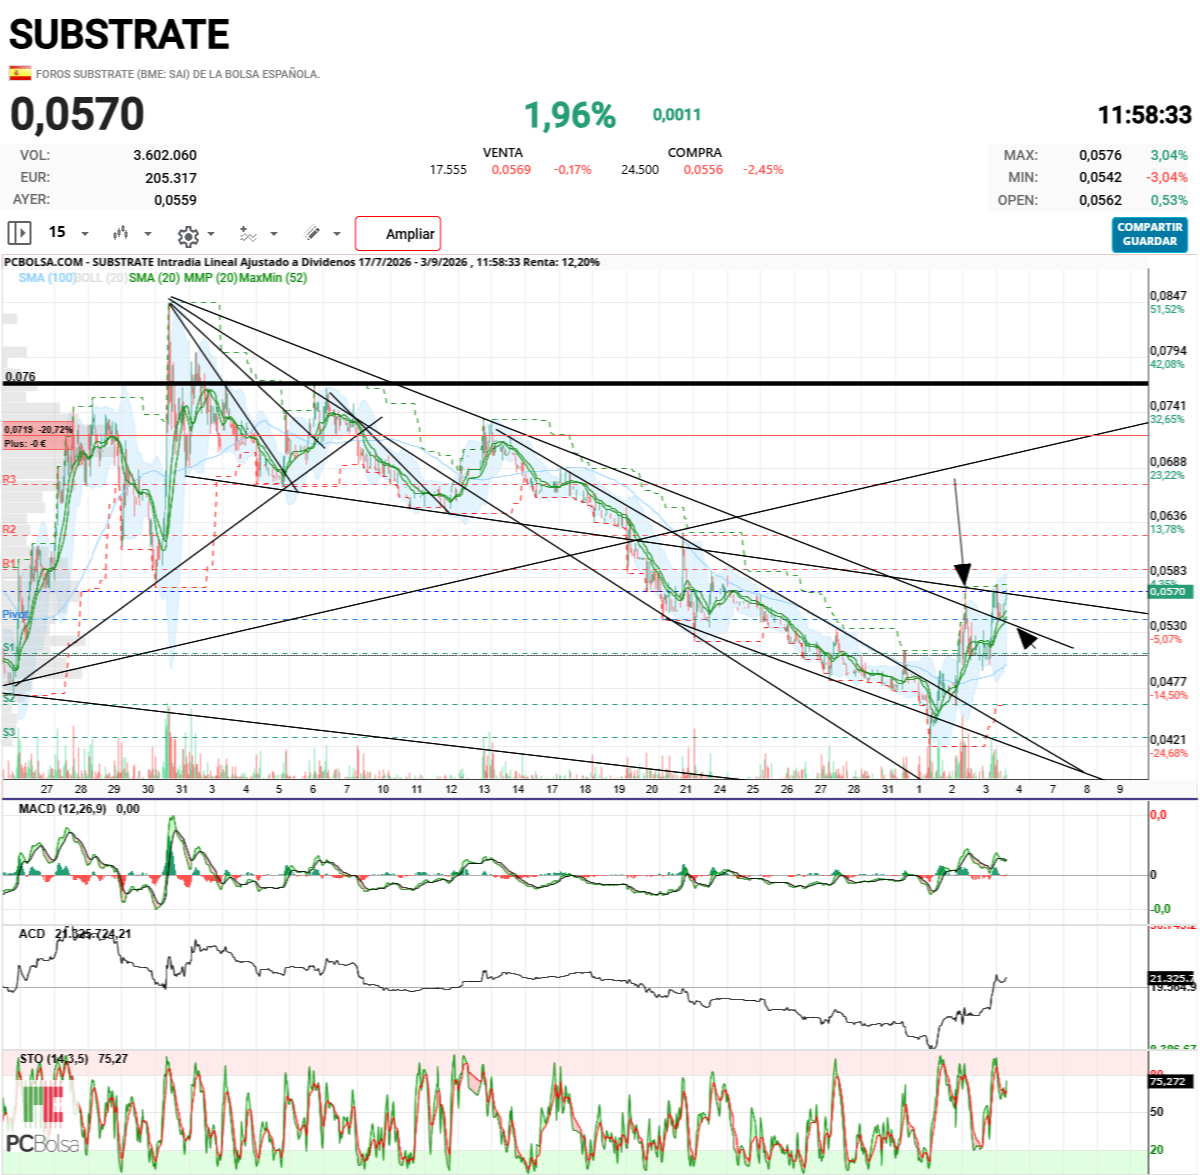Expand the settings gear dropdown arrow
The height and width of the screenshot is (1175, 1200).
[211, 235]
